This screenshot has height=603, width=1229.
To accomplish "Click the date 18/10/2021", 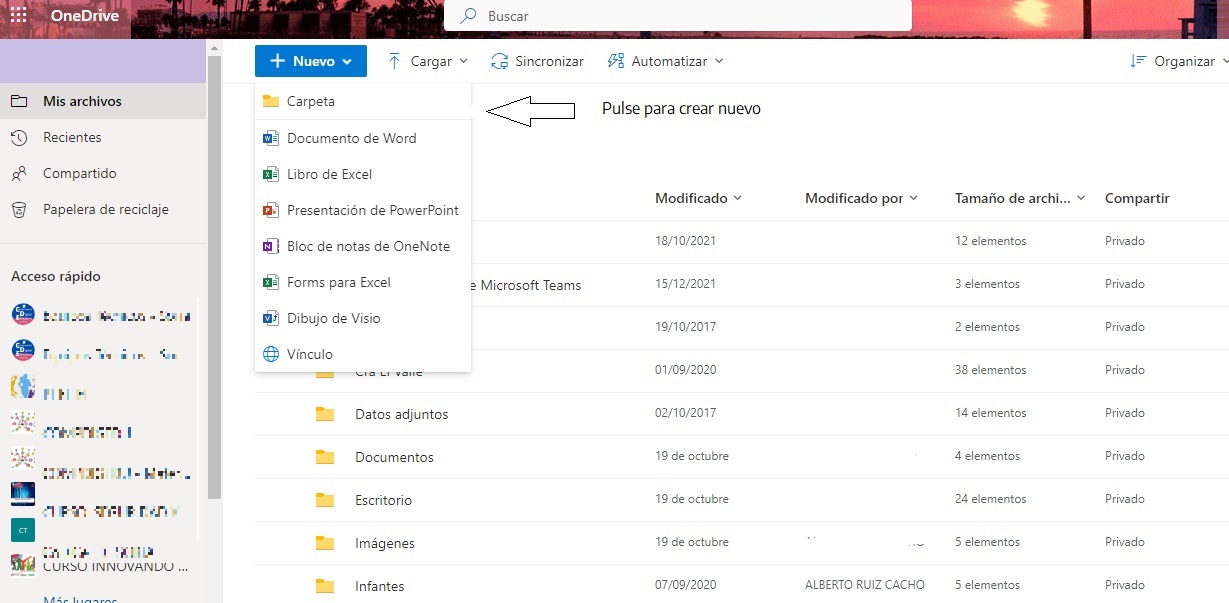I will (685, 241).
